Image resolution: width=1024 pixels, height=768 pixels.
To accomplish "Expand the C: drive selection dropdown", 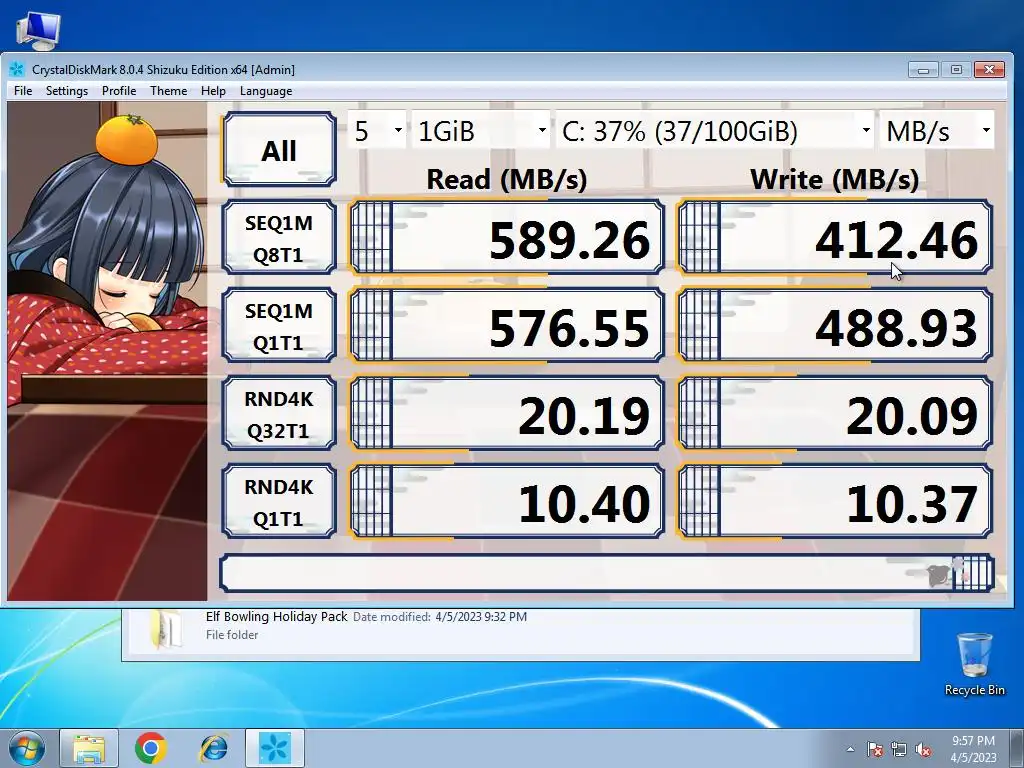I will tap(715, 131).
